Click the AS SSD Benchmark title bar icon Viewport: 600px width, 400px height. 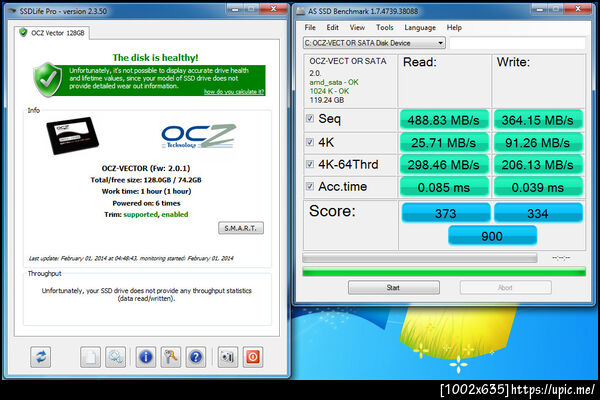[x=301, y=11]
